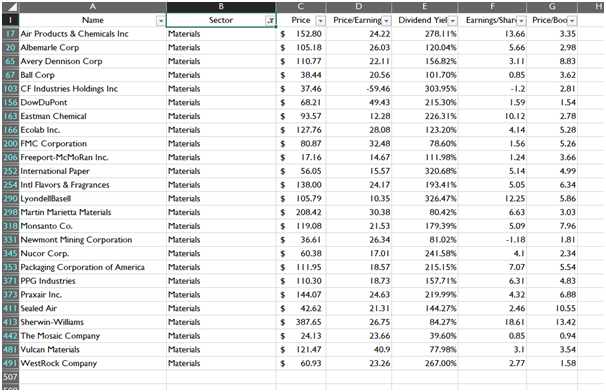Click the 49.43 Price/Earnings cell

pyautogui.click(x=359, y=102)
